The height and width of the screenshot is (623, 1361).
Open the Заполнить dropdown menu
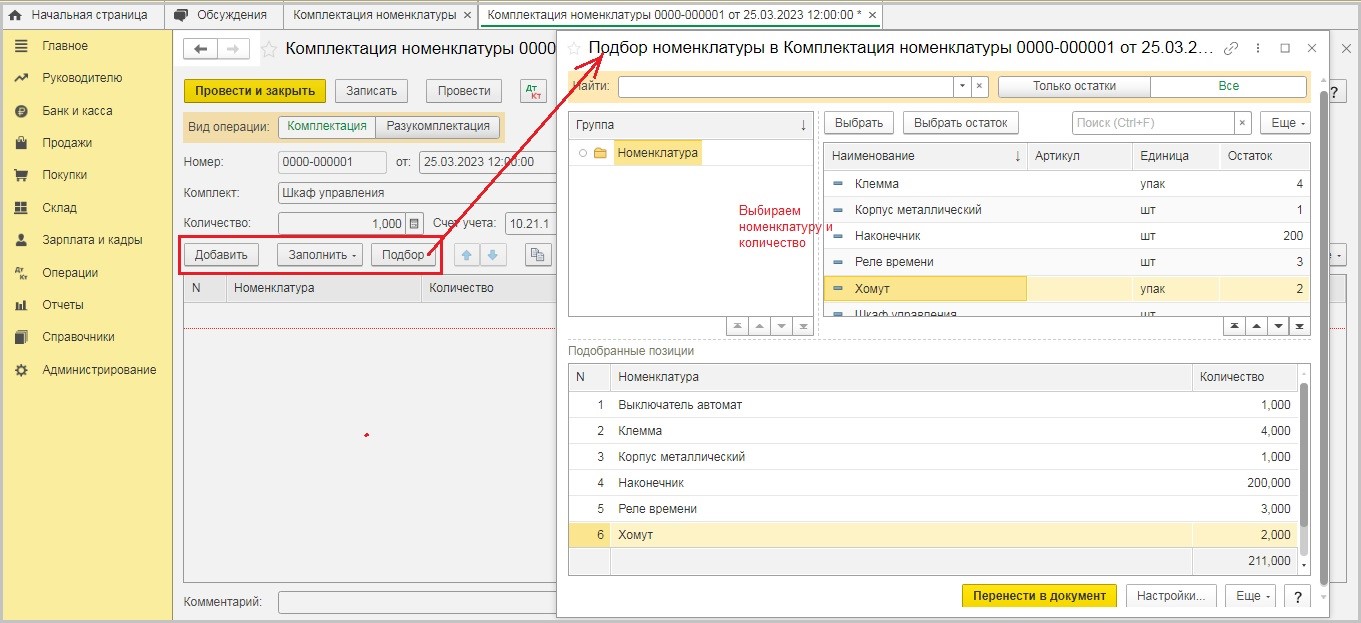[x=321, y=255]
